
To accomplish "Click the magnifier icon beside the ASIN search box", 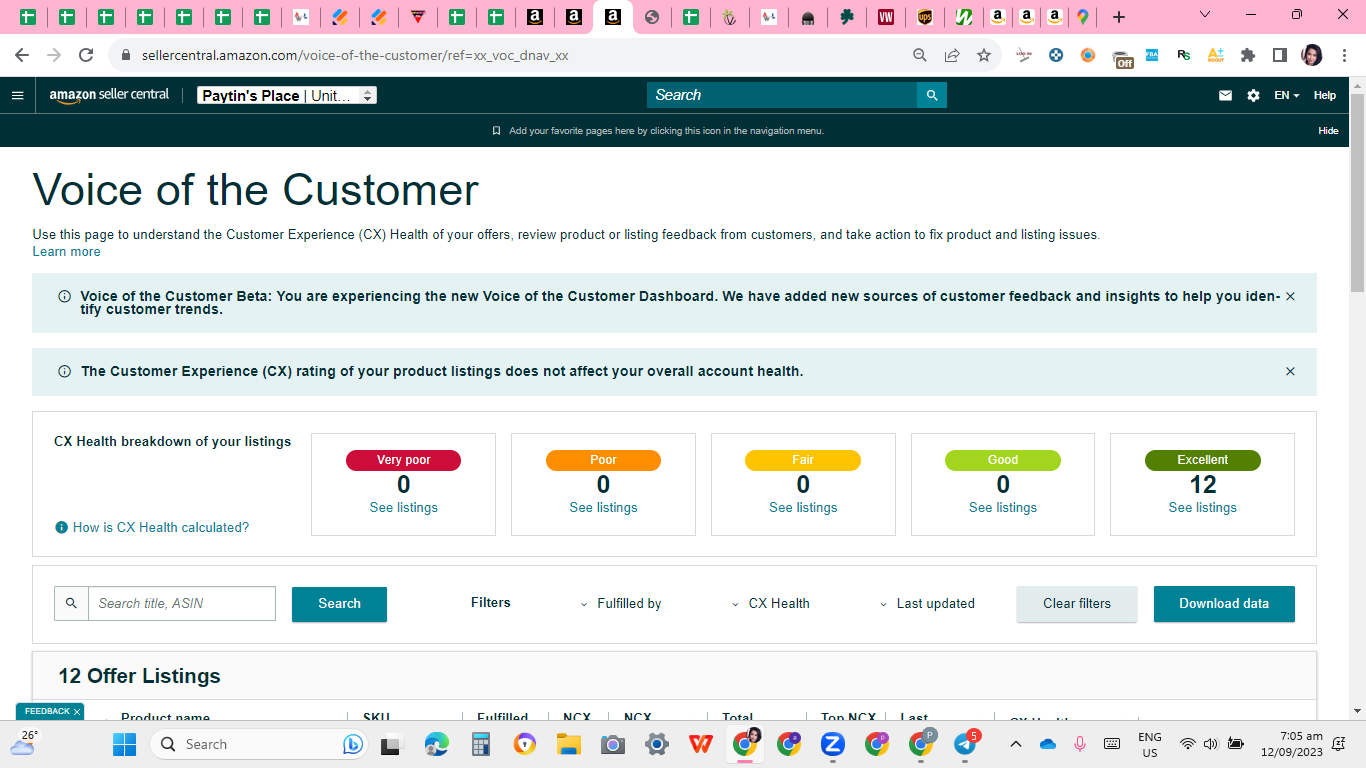I will 71,603.
